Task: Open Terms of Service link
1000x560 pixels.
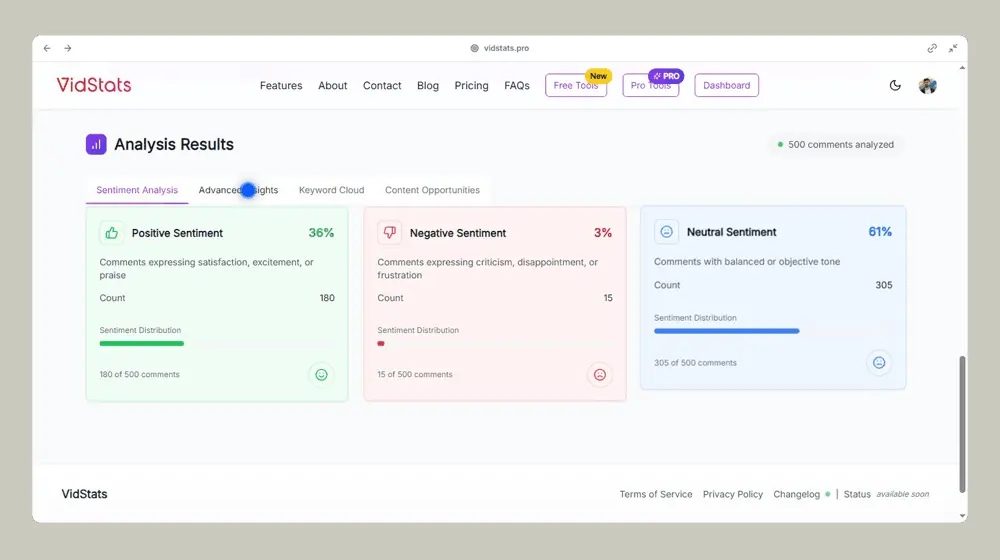Action: [656, 494]
